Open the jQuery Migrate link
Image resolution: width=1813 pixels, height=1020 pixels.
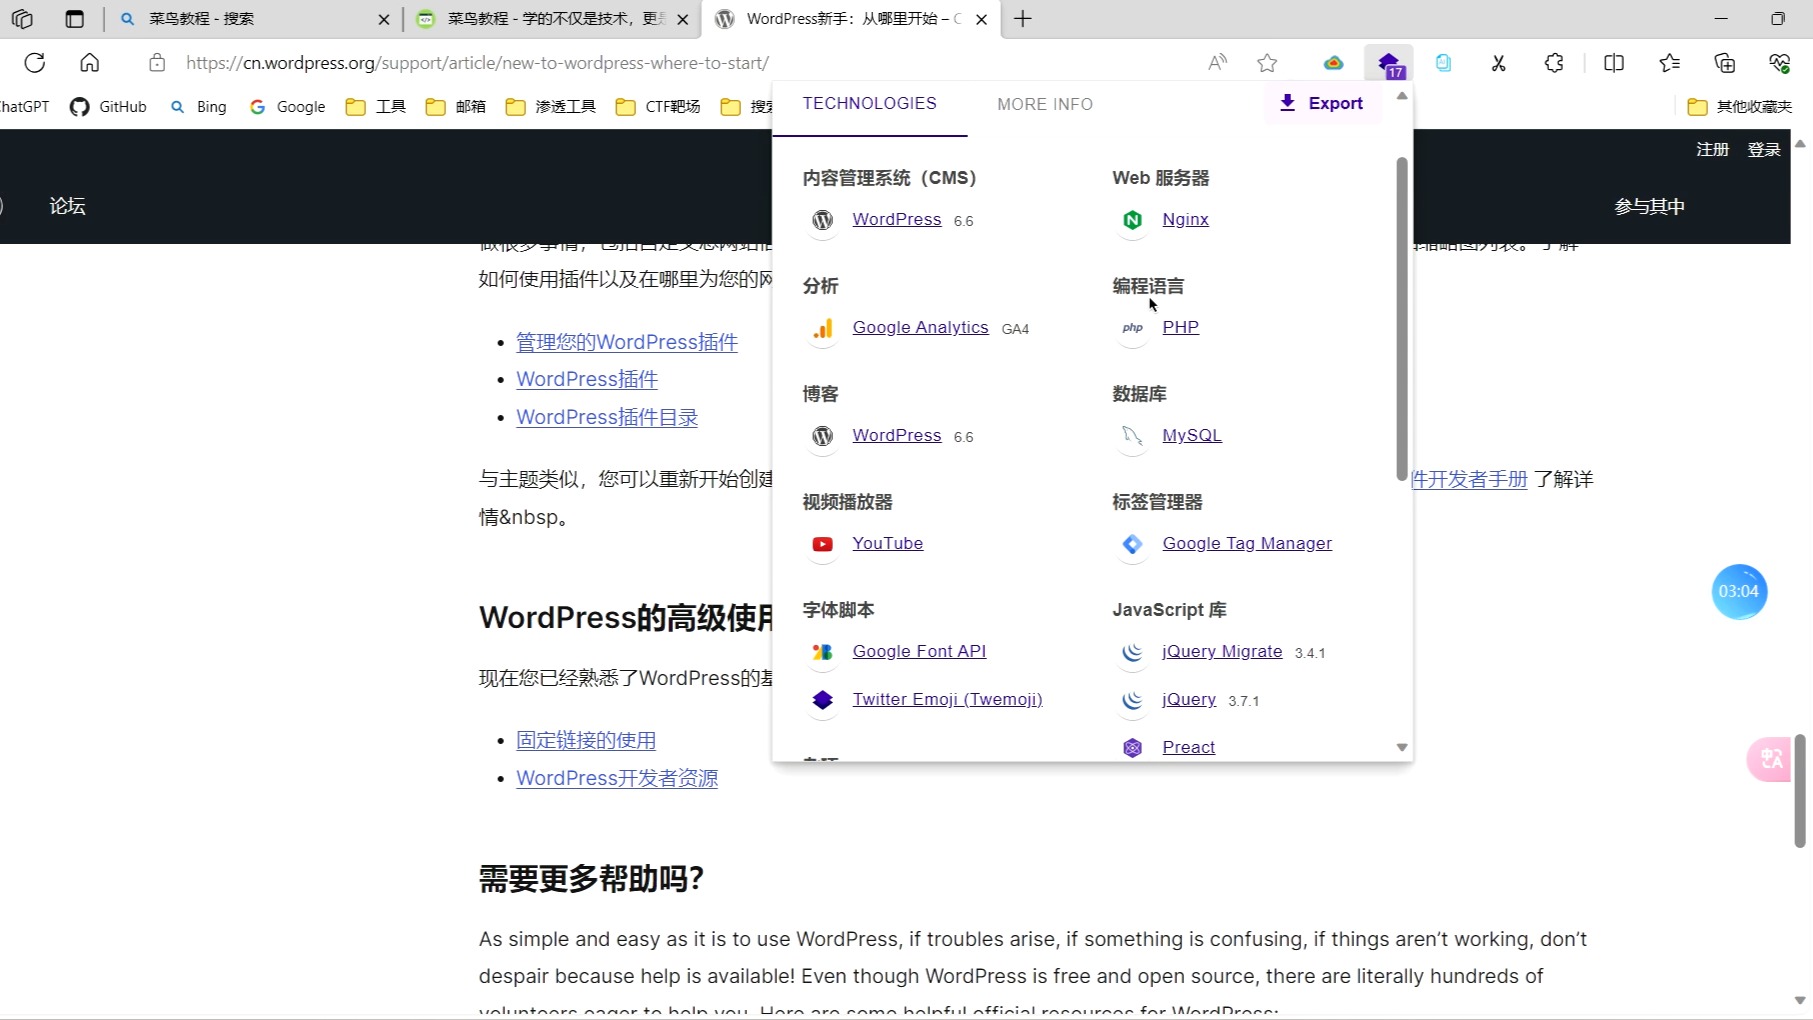point(1222,651)
